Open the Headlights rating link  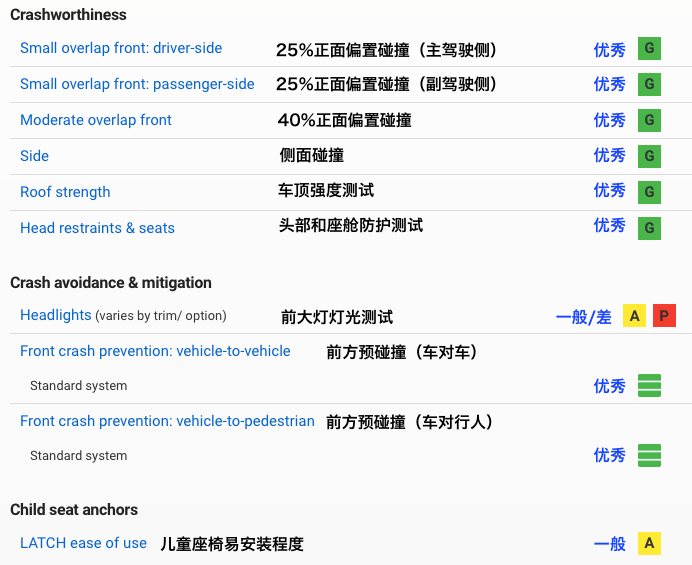pos(56,315)
